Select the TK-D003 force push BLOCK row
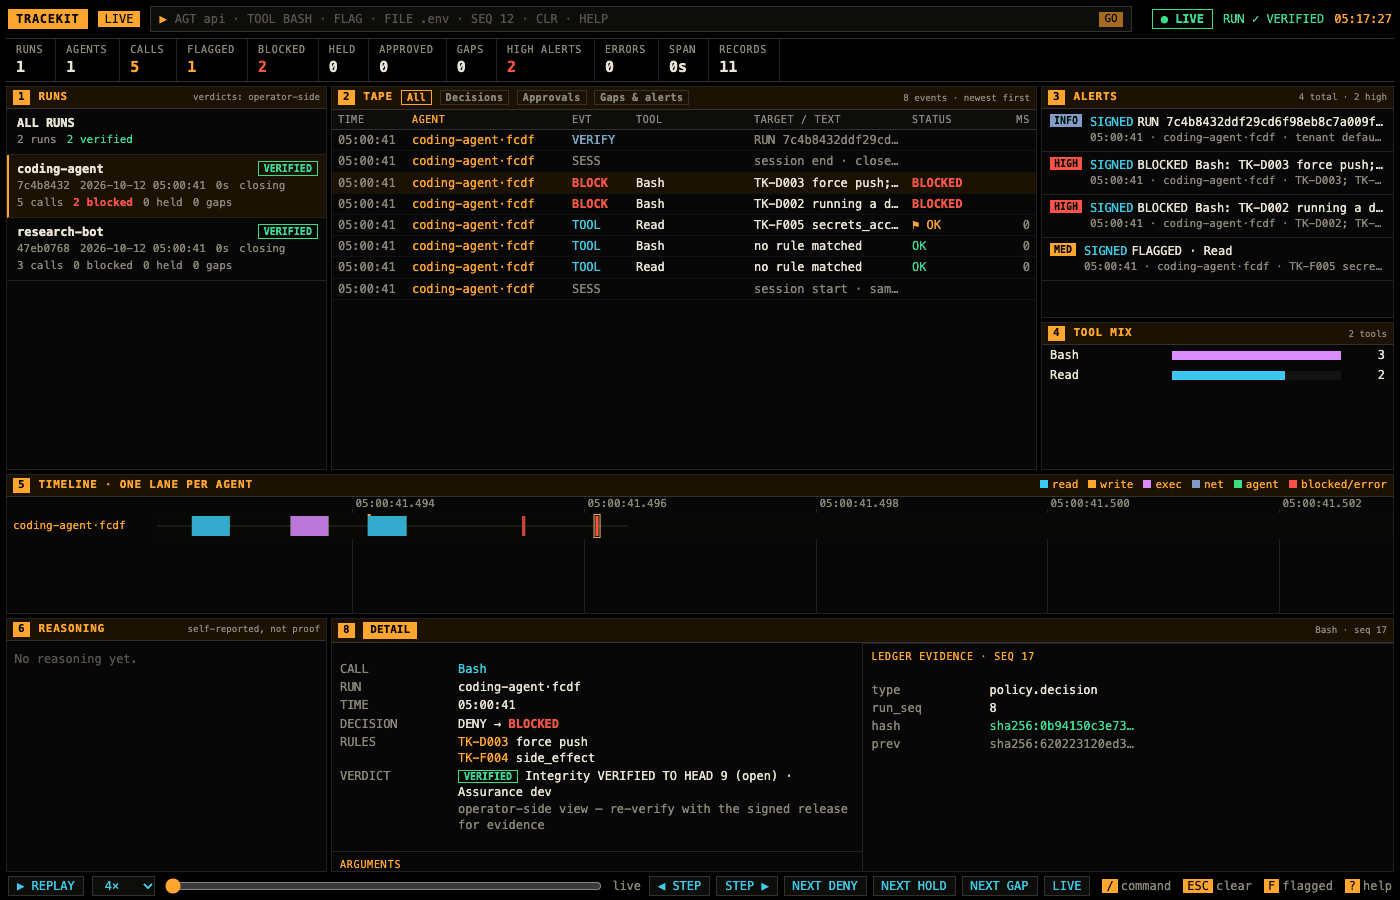 point(684,183)
